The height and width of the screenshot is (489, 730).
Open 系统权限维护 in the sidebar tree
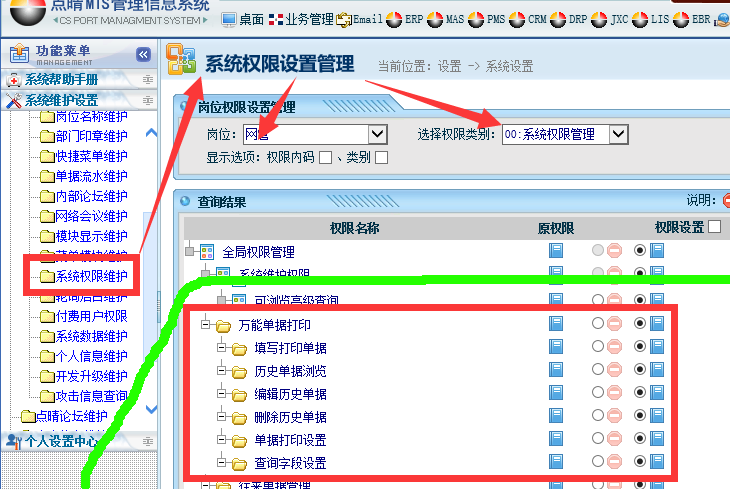click(84, 276)
